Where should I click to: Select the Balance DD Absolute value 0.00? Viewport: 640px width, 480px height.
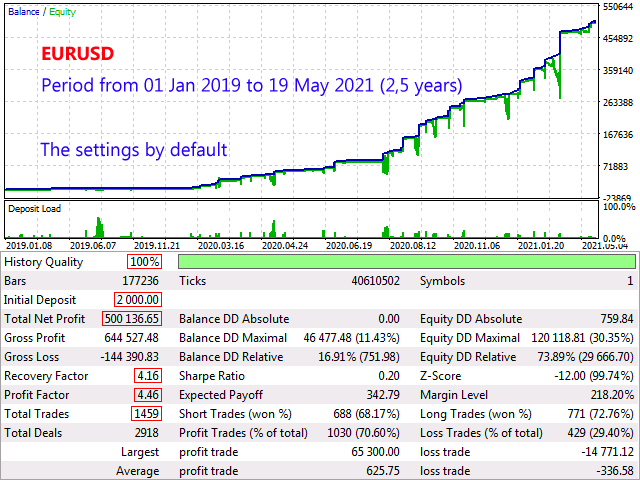click(x=389, y=319)
